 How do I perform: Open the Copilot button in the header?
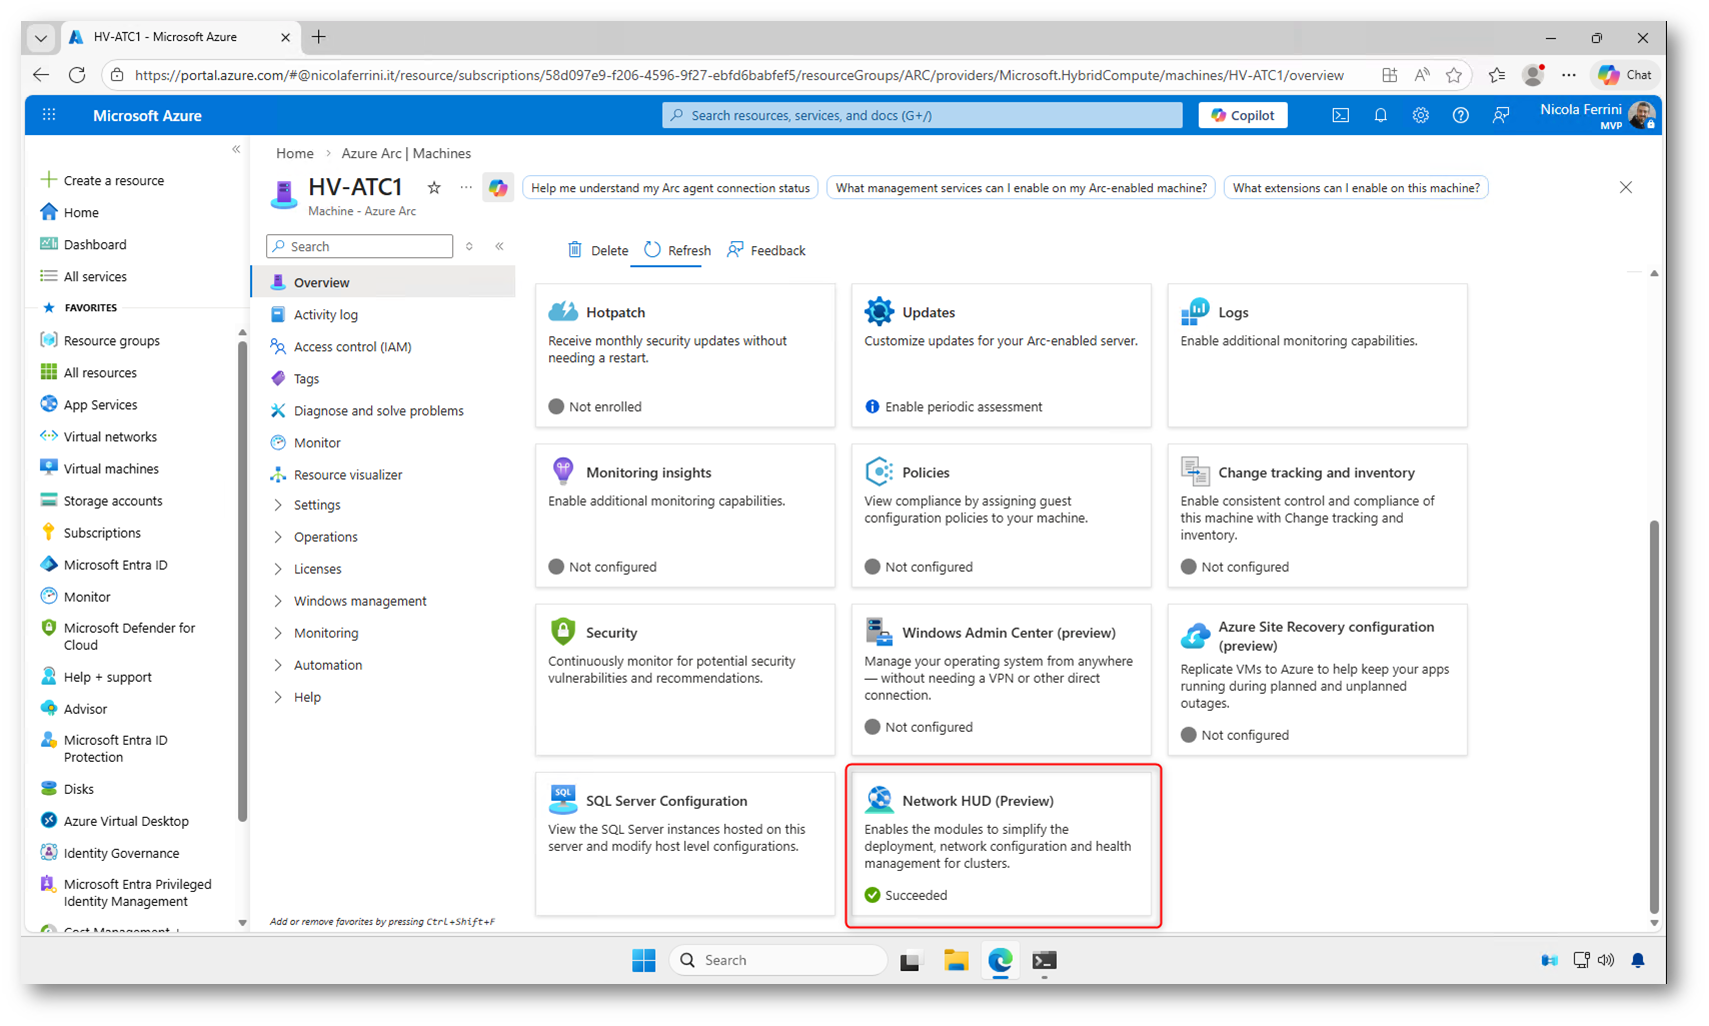(1243, 115)
